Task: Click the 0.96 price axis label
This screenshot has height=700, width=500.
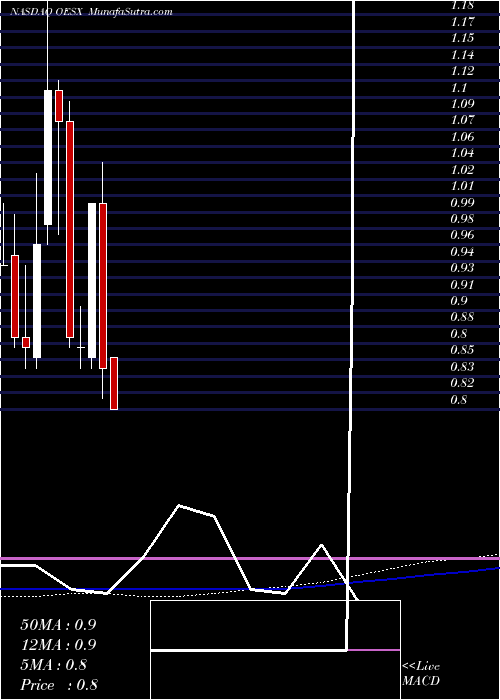Action: (x=462, y=235)
